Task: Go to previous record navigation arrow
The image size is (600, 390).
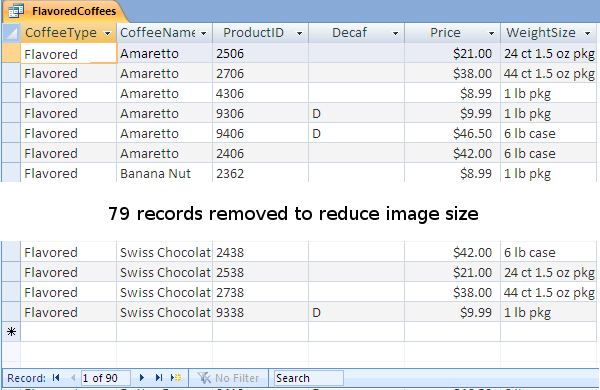Action: tap(73, 378)
